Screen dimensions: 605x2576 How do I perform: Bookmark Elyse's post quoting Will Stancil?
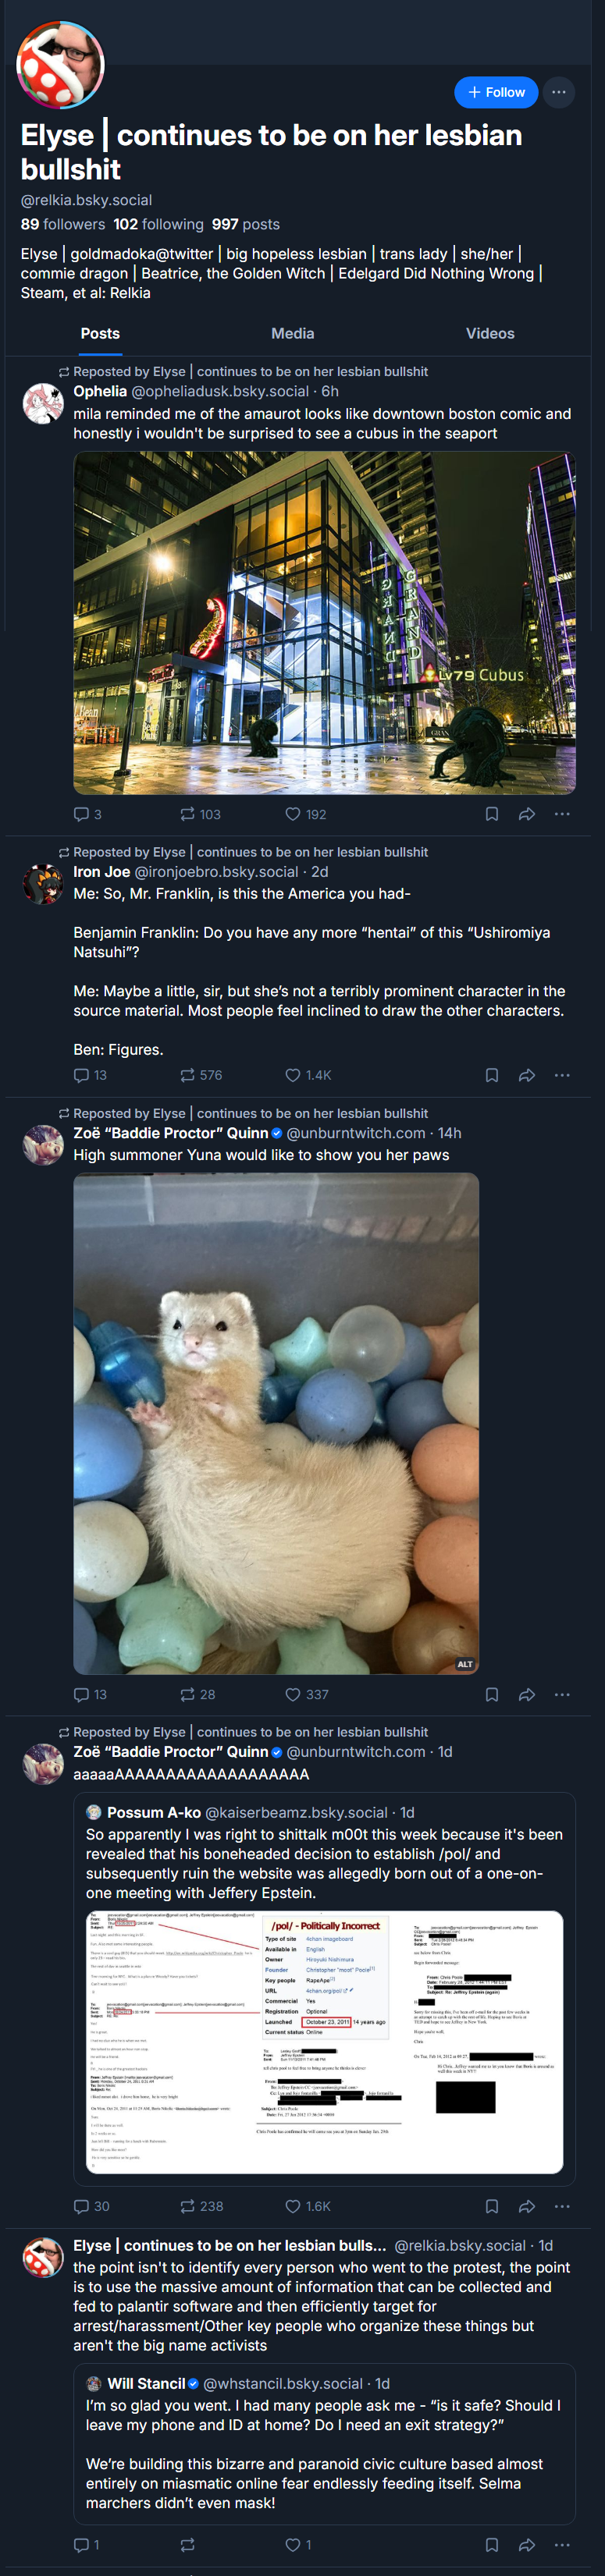492,2545
